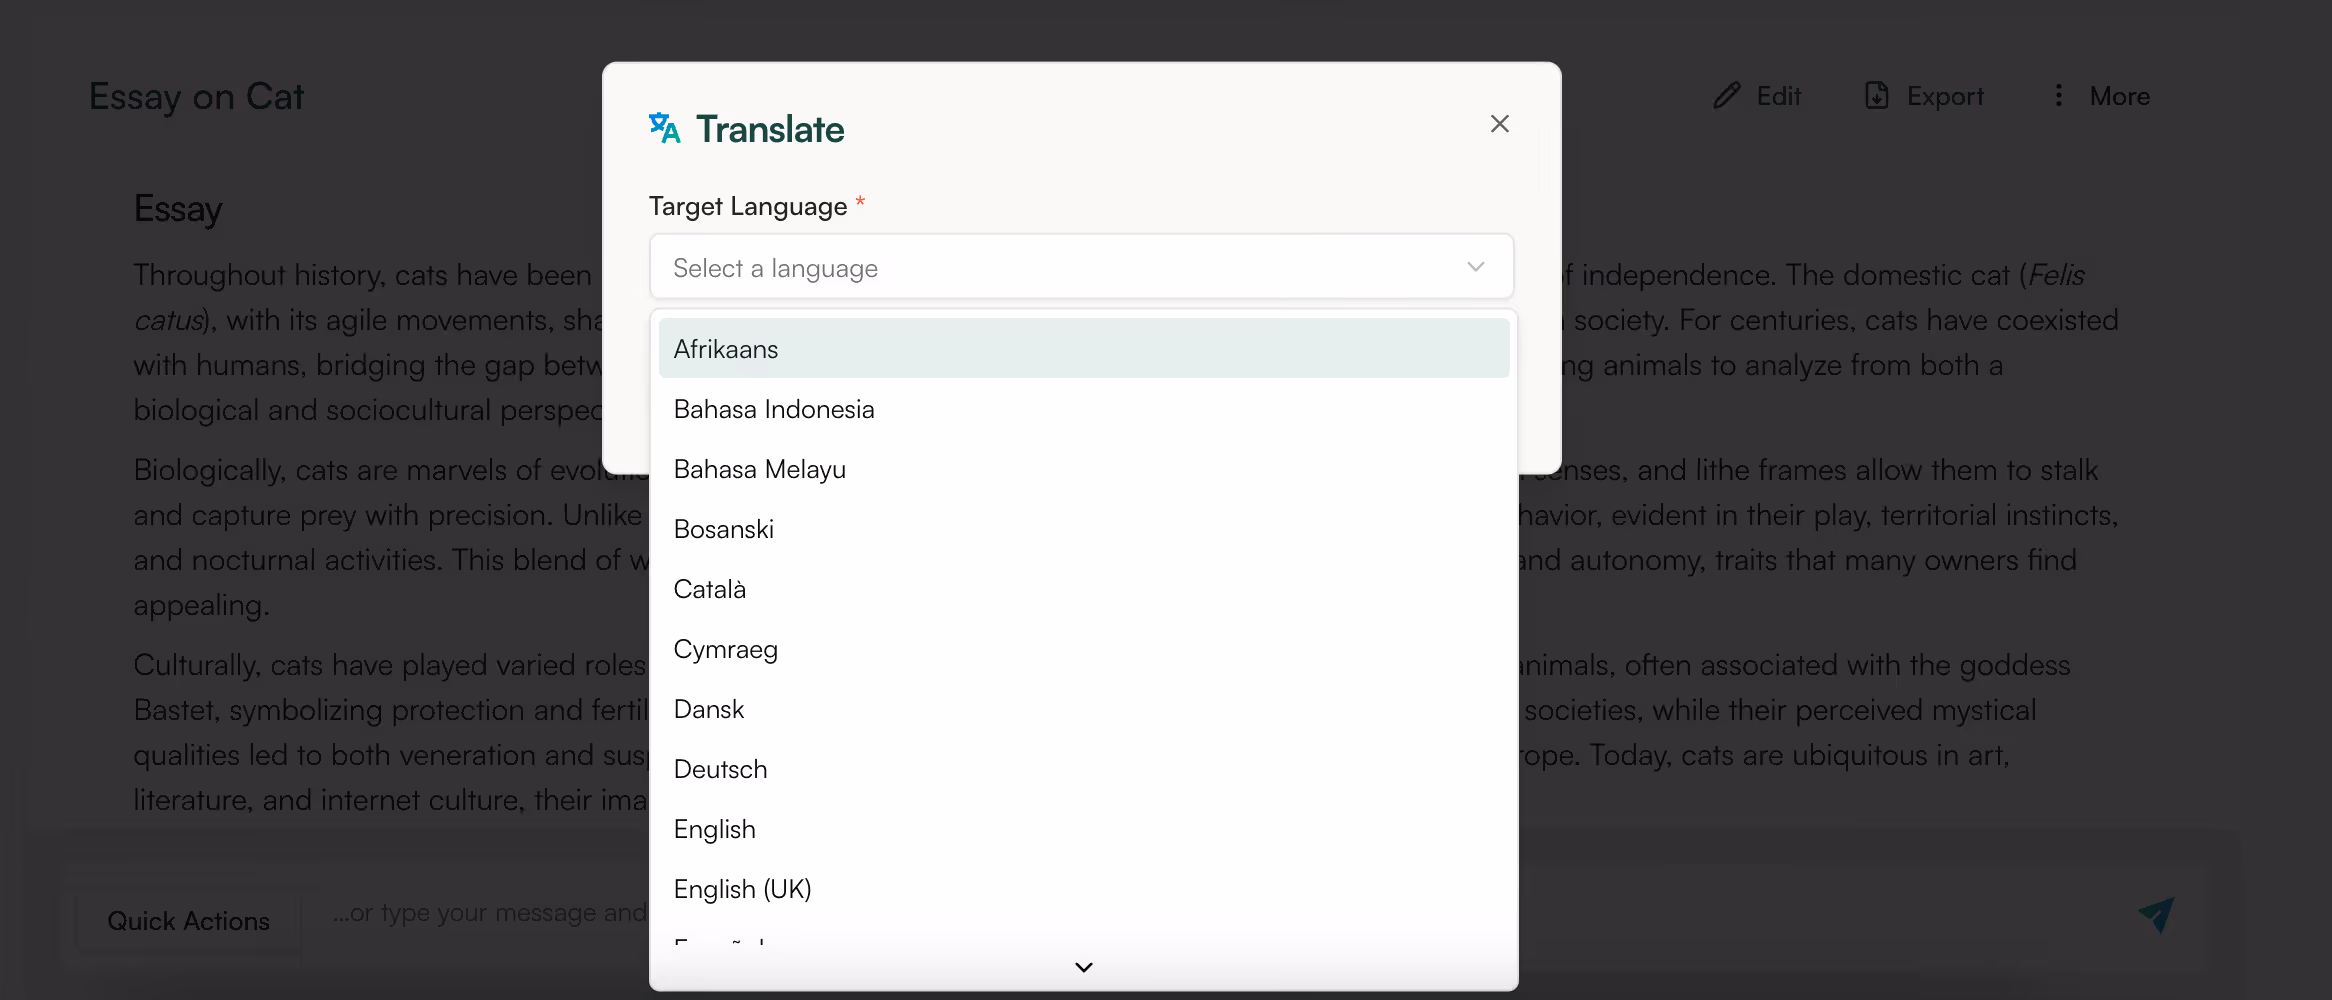Click the Essay on Cat title

point(196,96)
